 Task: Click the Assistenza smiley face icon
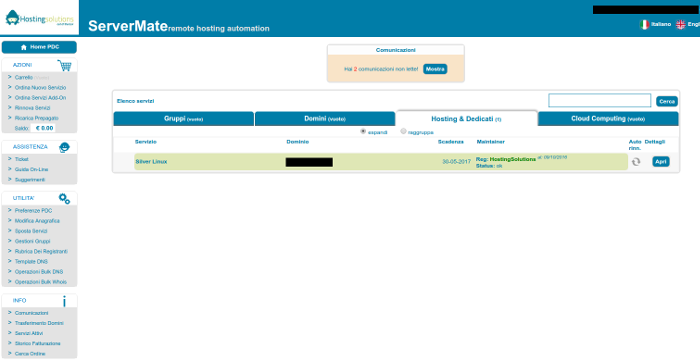pos(65,147)
